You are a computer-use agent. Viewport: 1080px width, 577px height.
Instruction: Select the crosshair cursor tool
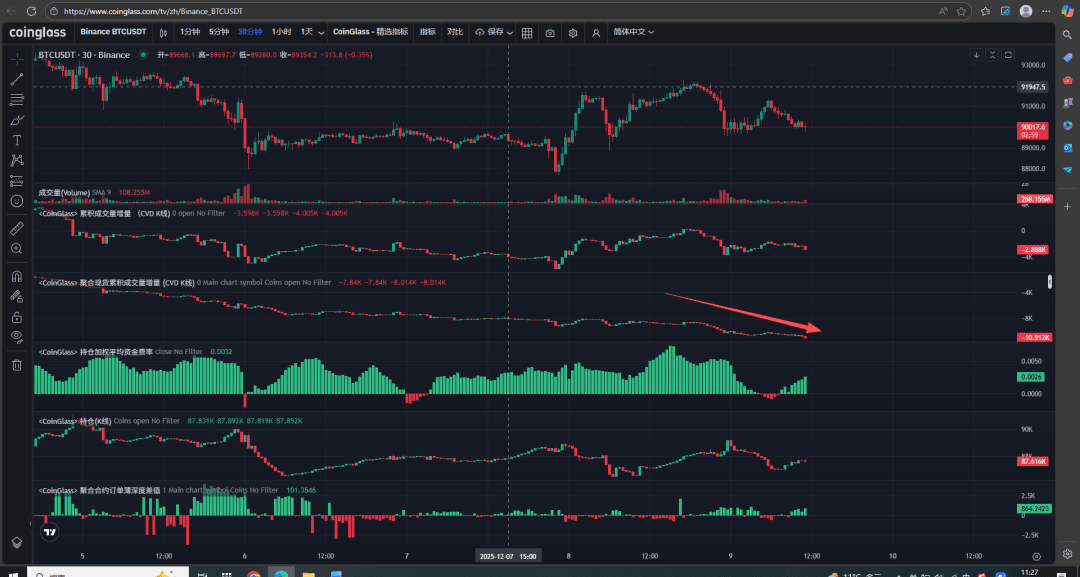click(17, 59)
